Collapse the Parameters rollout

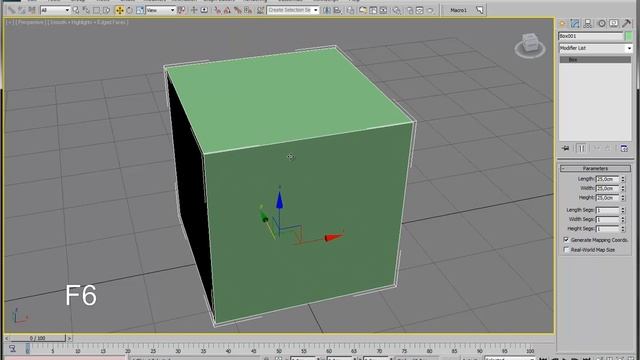coord(595,168)
